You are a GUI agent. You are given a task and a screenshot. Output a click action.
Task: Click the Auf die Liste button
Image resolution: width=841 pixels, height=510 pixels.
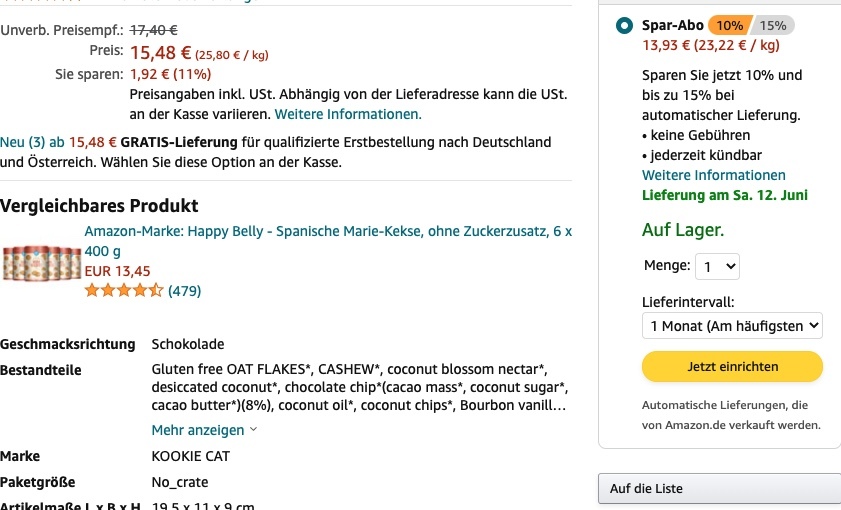coord(719,489)
